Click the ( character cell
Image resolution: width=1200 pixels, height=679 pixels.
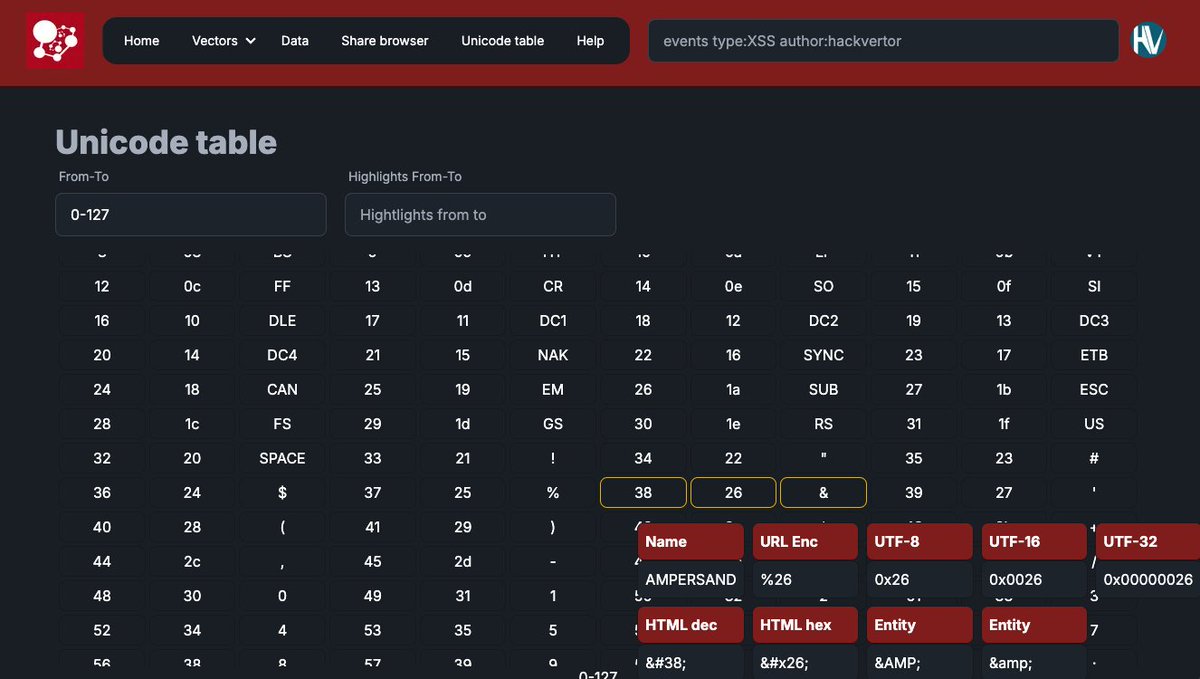(282, 527)
